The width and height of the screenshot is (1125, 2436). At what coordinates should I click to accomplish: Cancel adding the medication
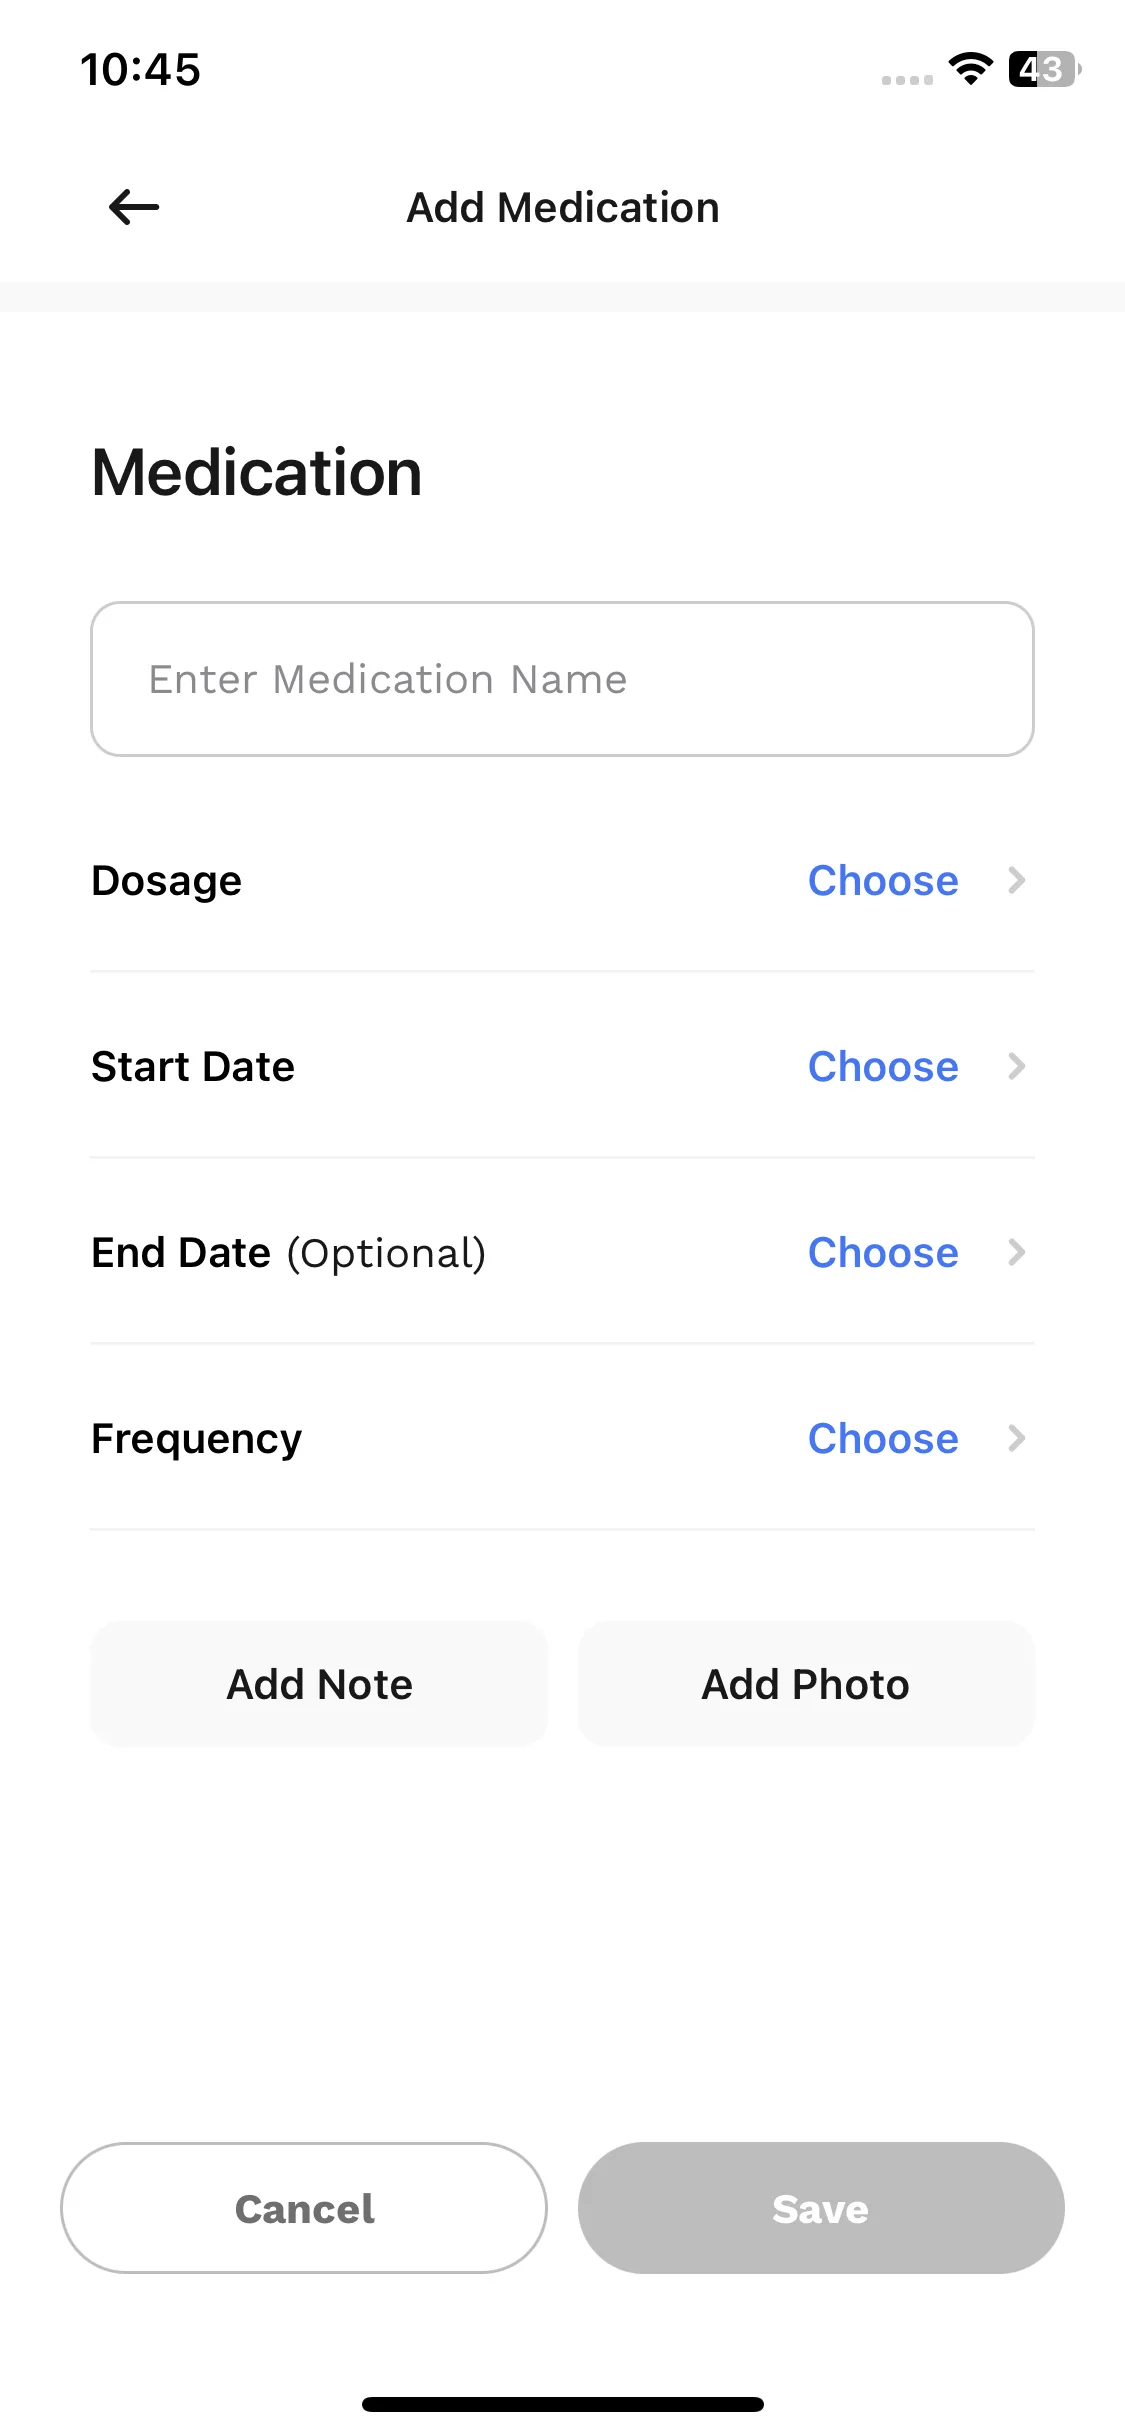click(x=304, y=2208)
